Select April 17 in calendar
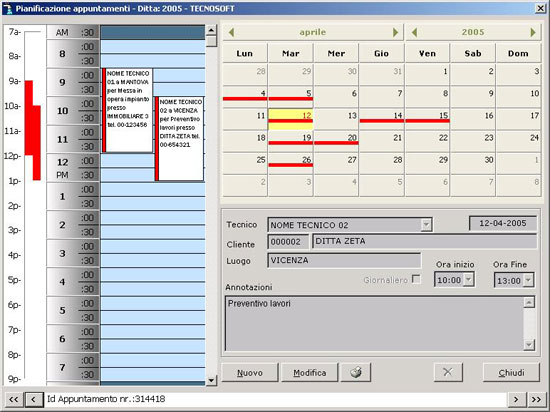Viewport: 550px width, 412px height. tap(518, 119)
